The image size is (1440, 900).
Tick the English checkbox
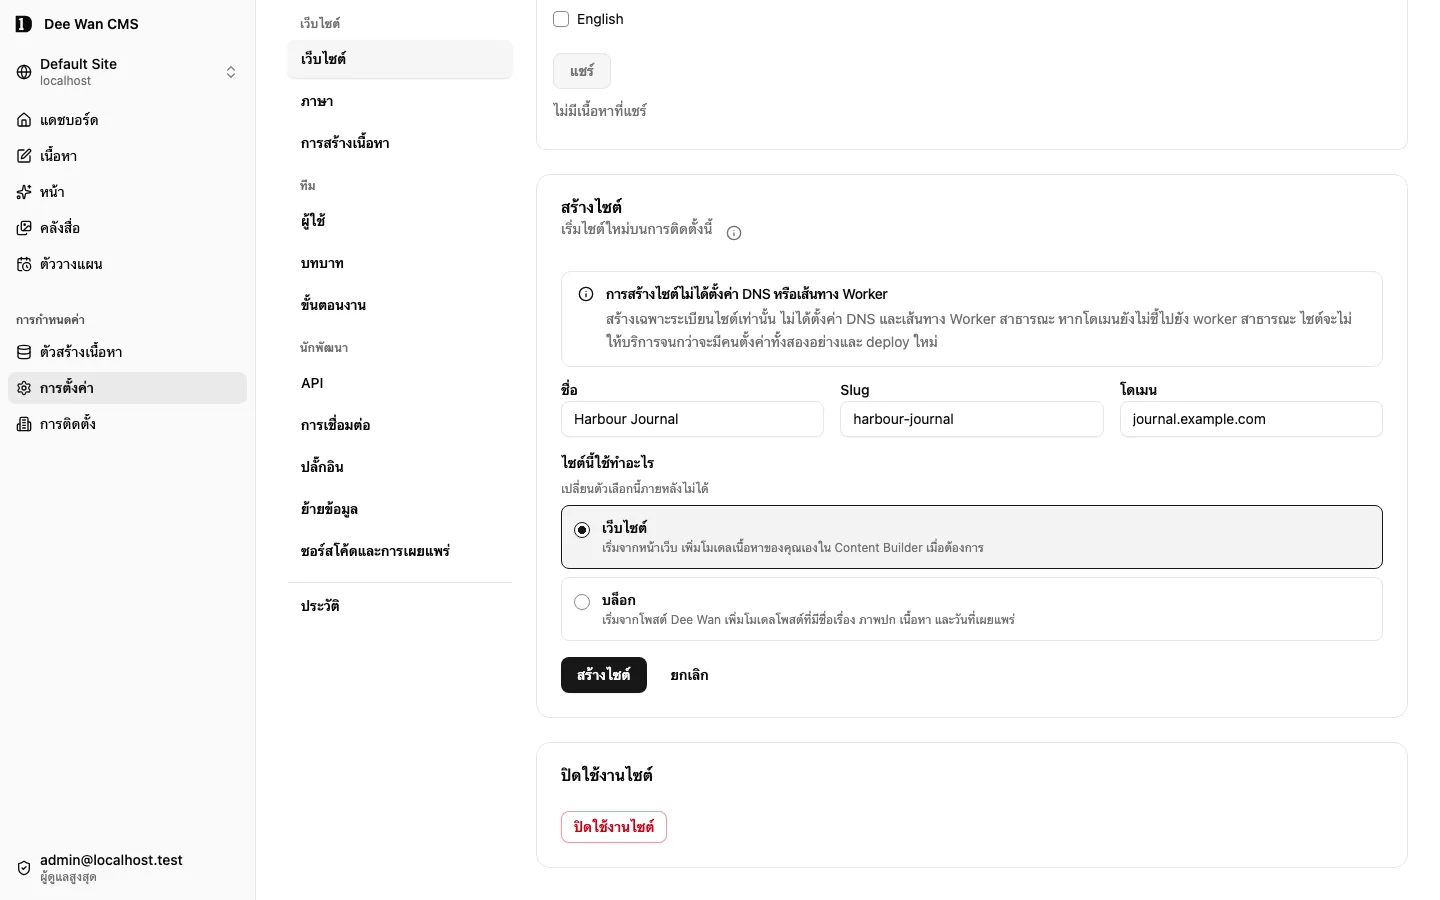(561, 19)
